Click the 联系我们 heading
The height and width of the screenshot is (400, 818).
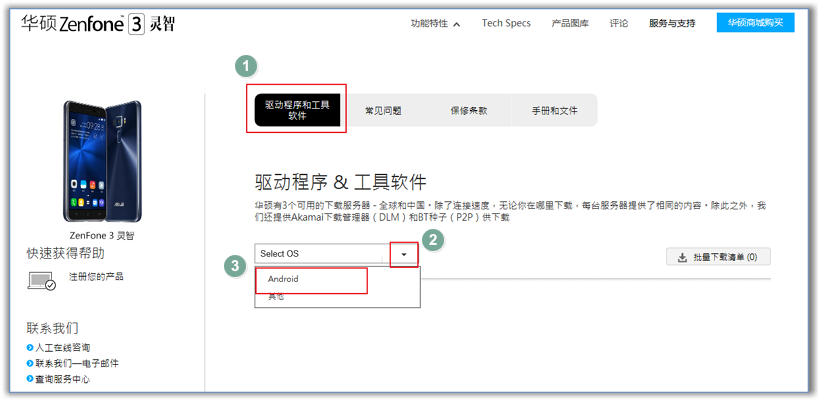[x=53, y=328]
